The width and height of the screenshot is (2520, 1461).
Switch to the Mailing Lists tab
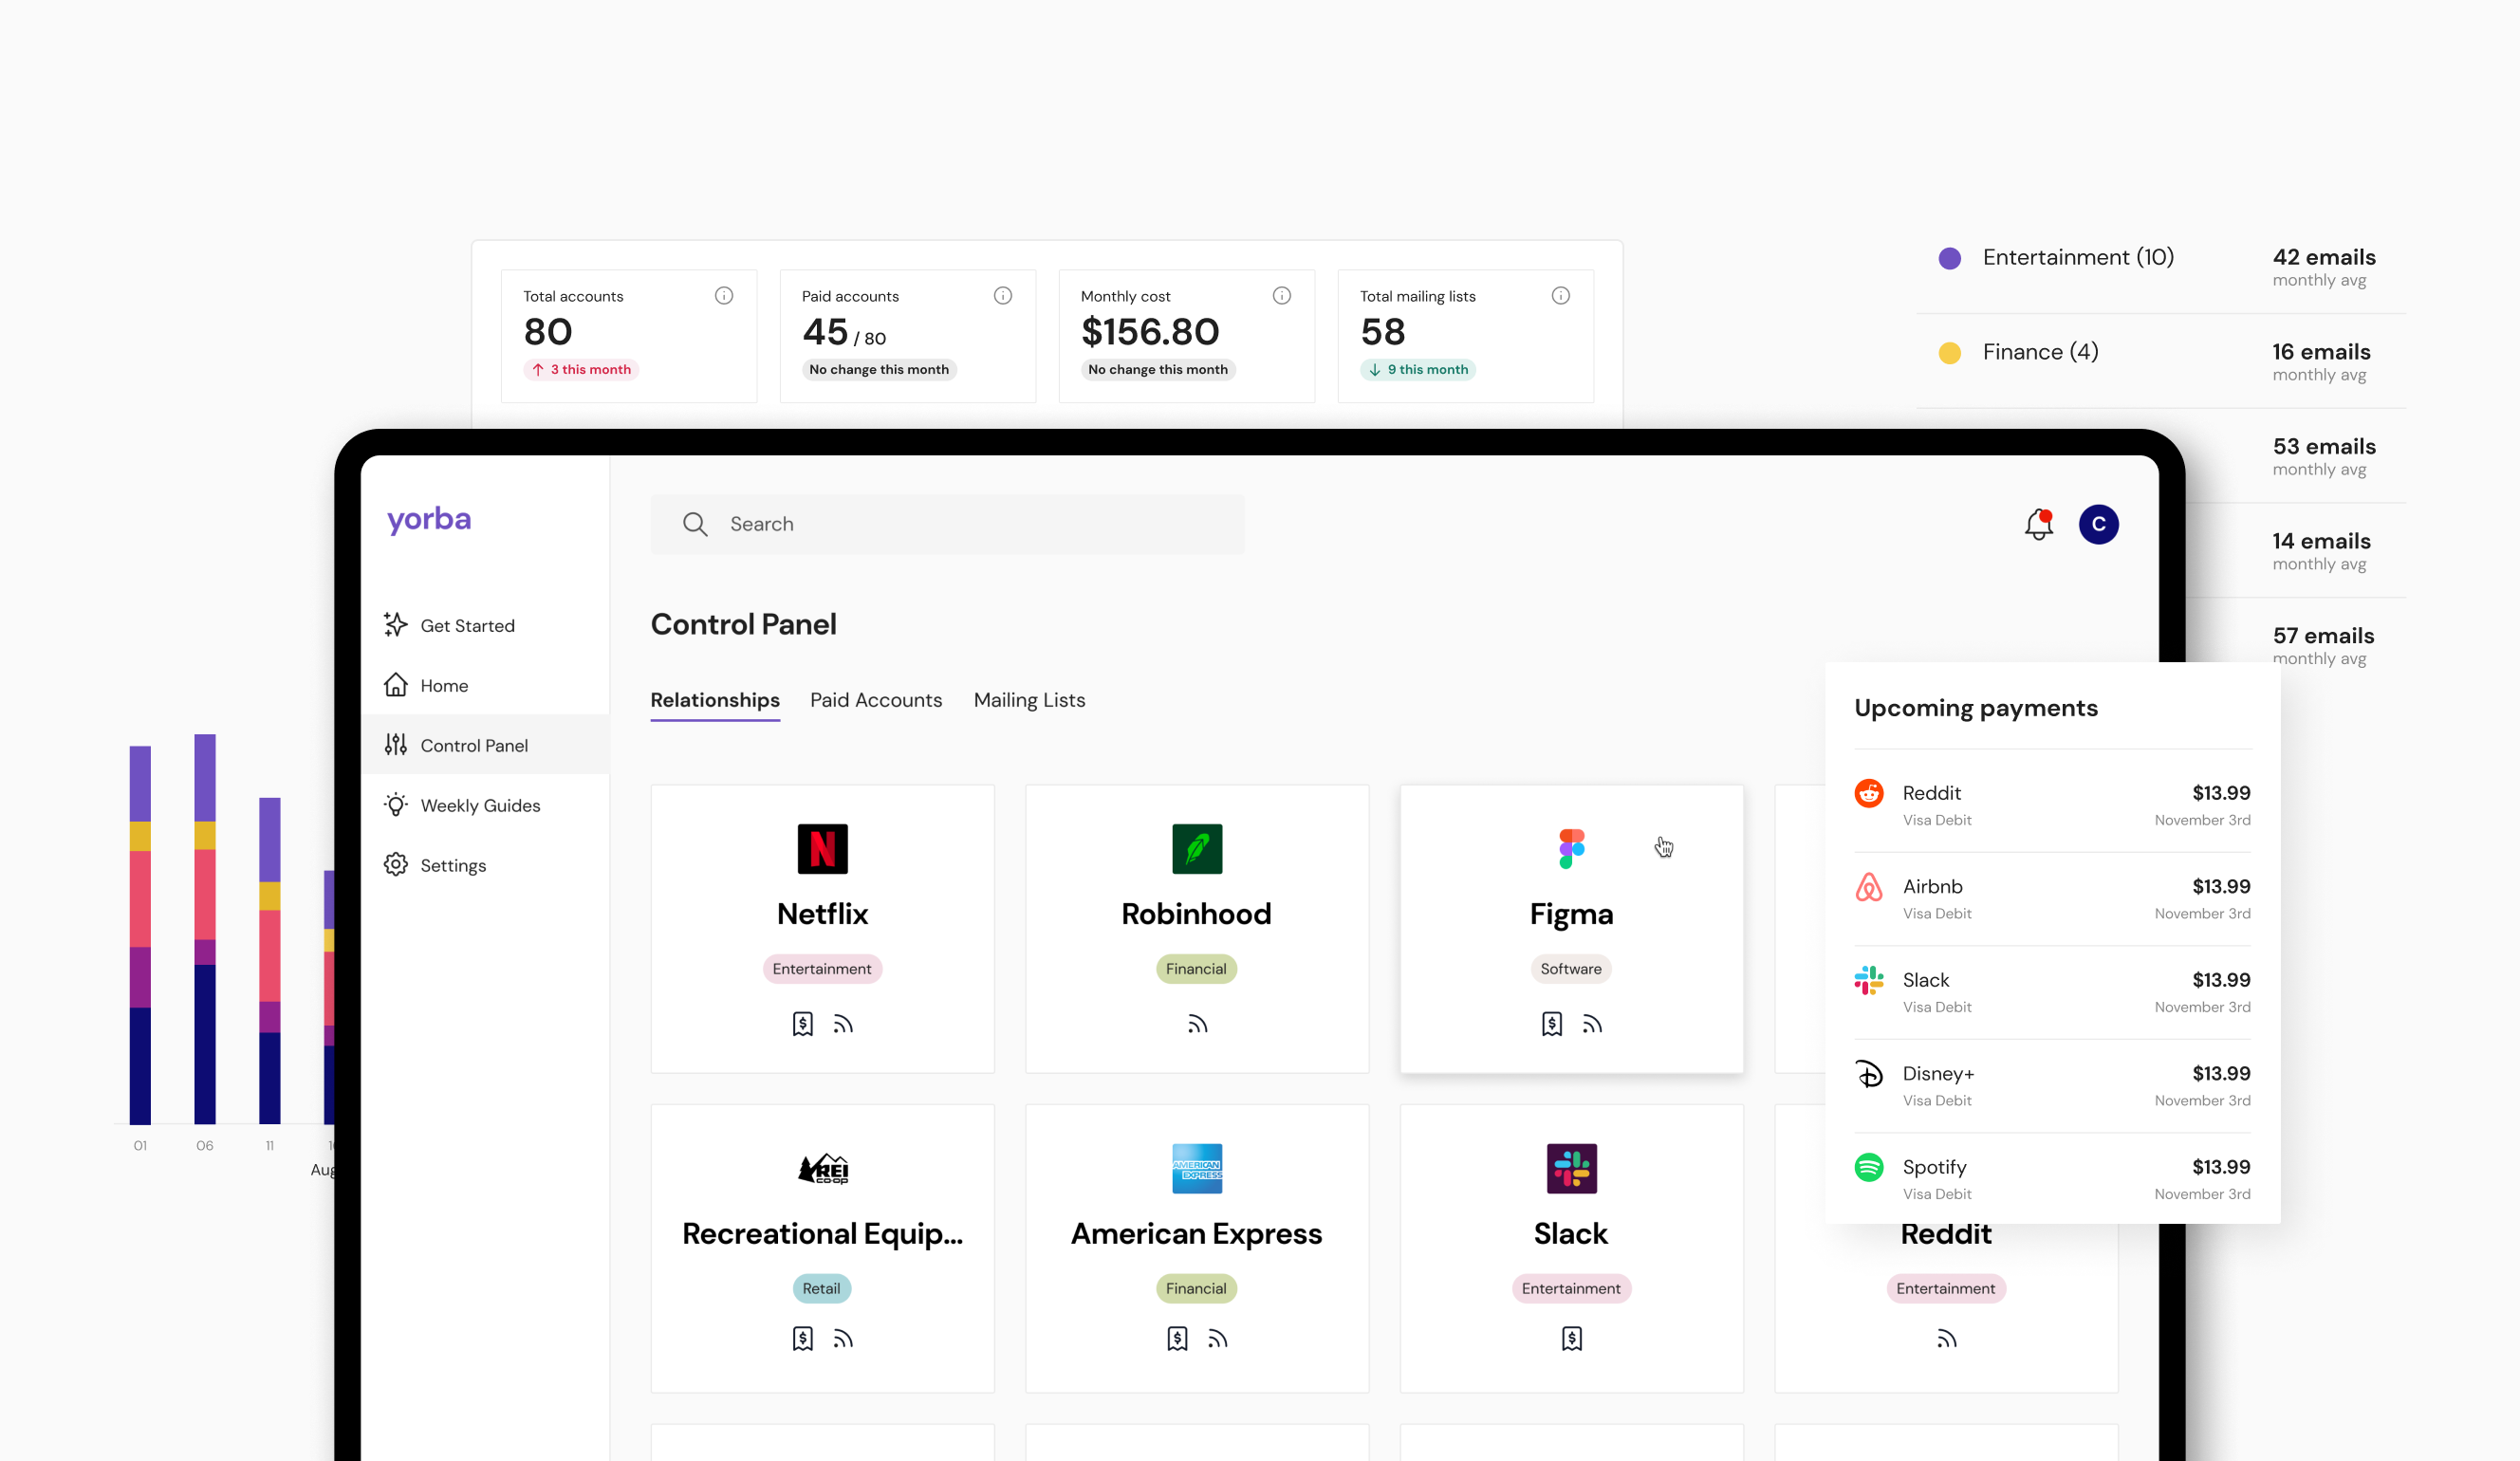[1029, 700]
